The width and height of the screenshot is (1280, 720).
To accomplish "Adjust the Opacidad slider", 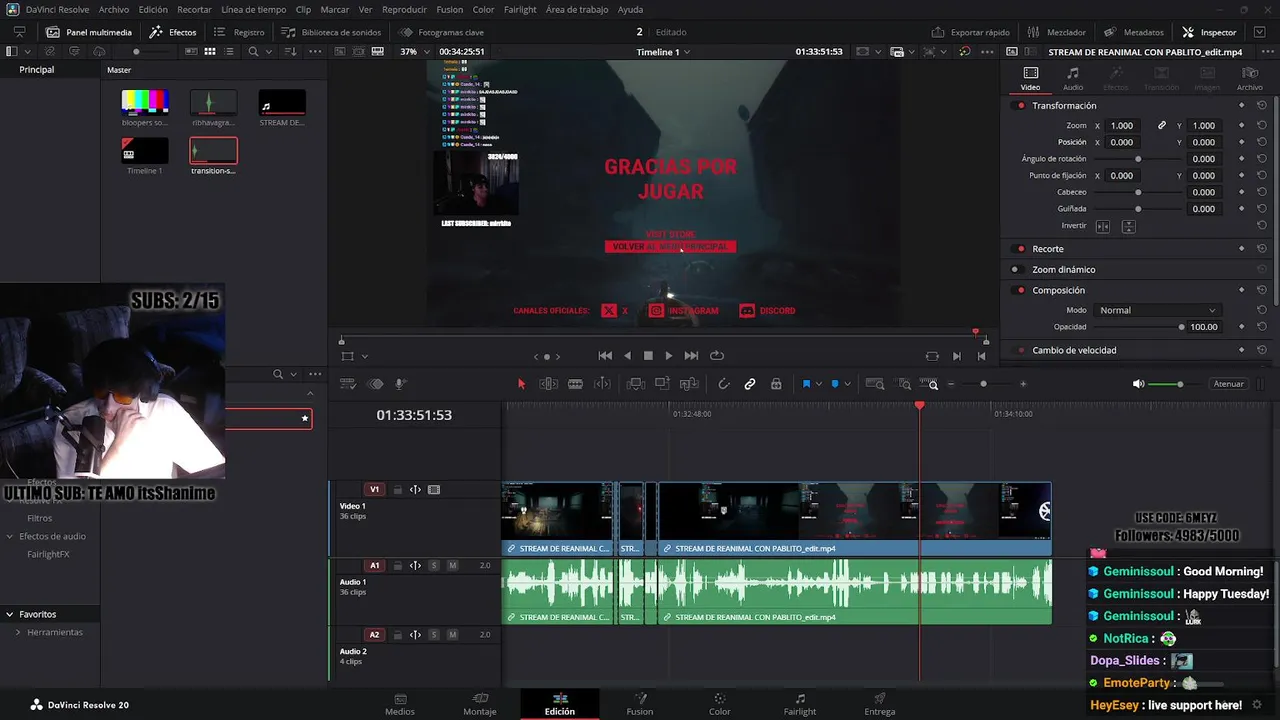I will 1138,327.
